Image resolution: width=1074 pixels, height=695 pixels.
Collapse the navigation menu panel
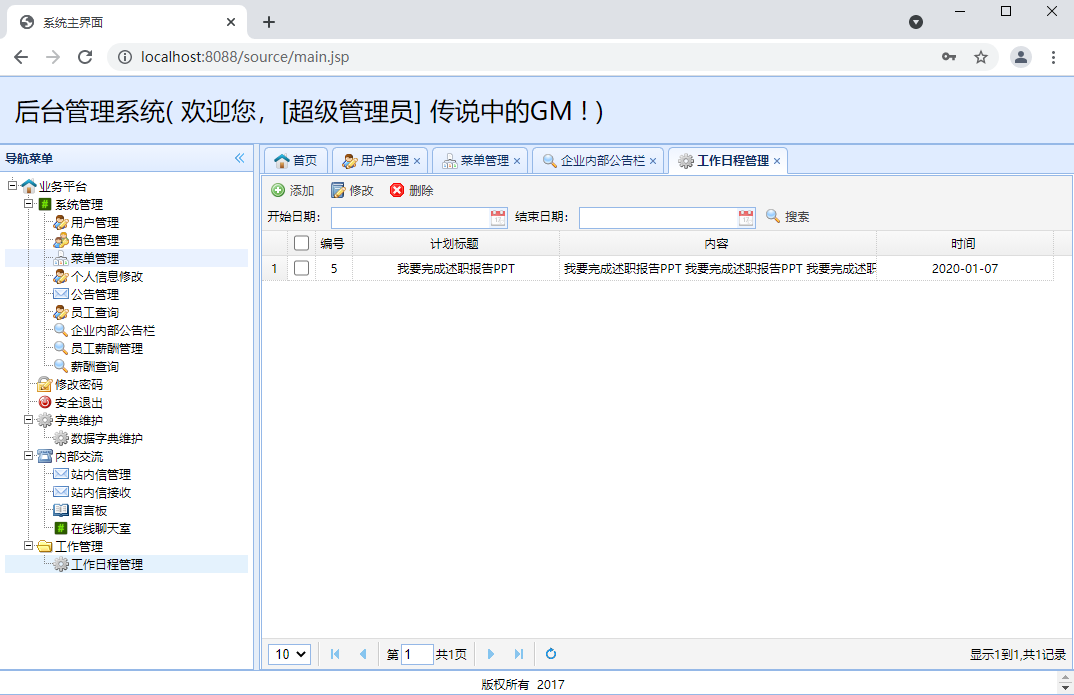(239, 158)
